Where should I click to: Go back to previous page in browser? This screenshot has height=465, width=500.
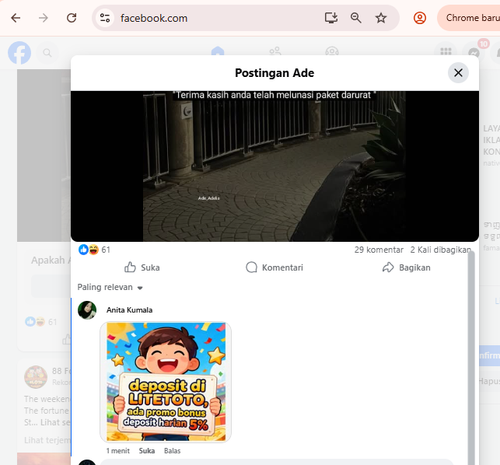coord(16,18)
